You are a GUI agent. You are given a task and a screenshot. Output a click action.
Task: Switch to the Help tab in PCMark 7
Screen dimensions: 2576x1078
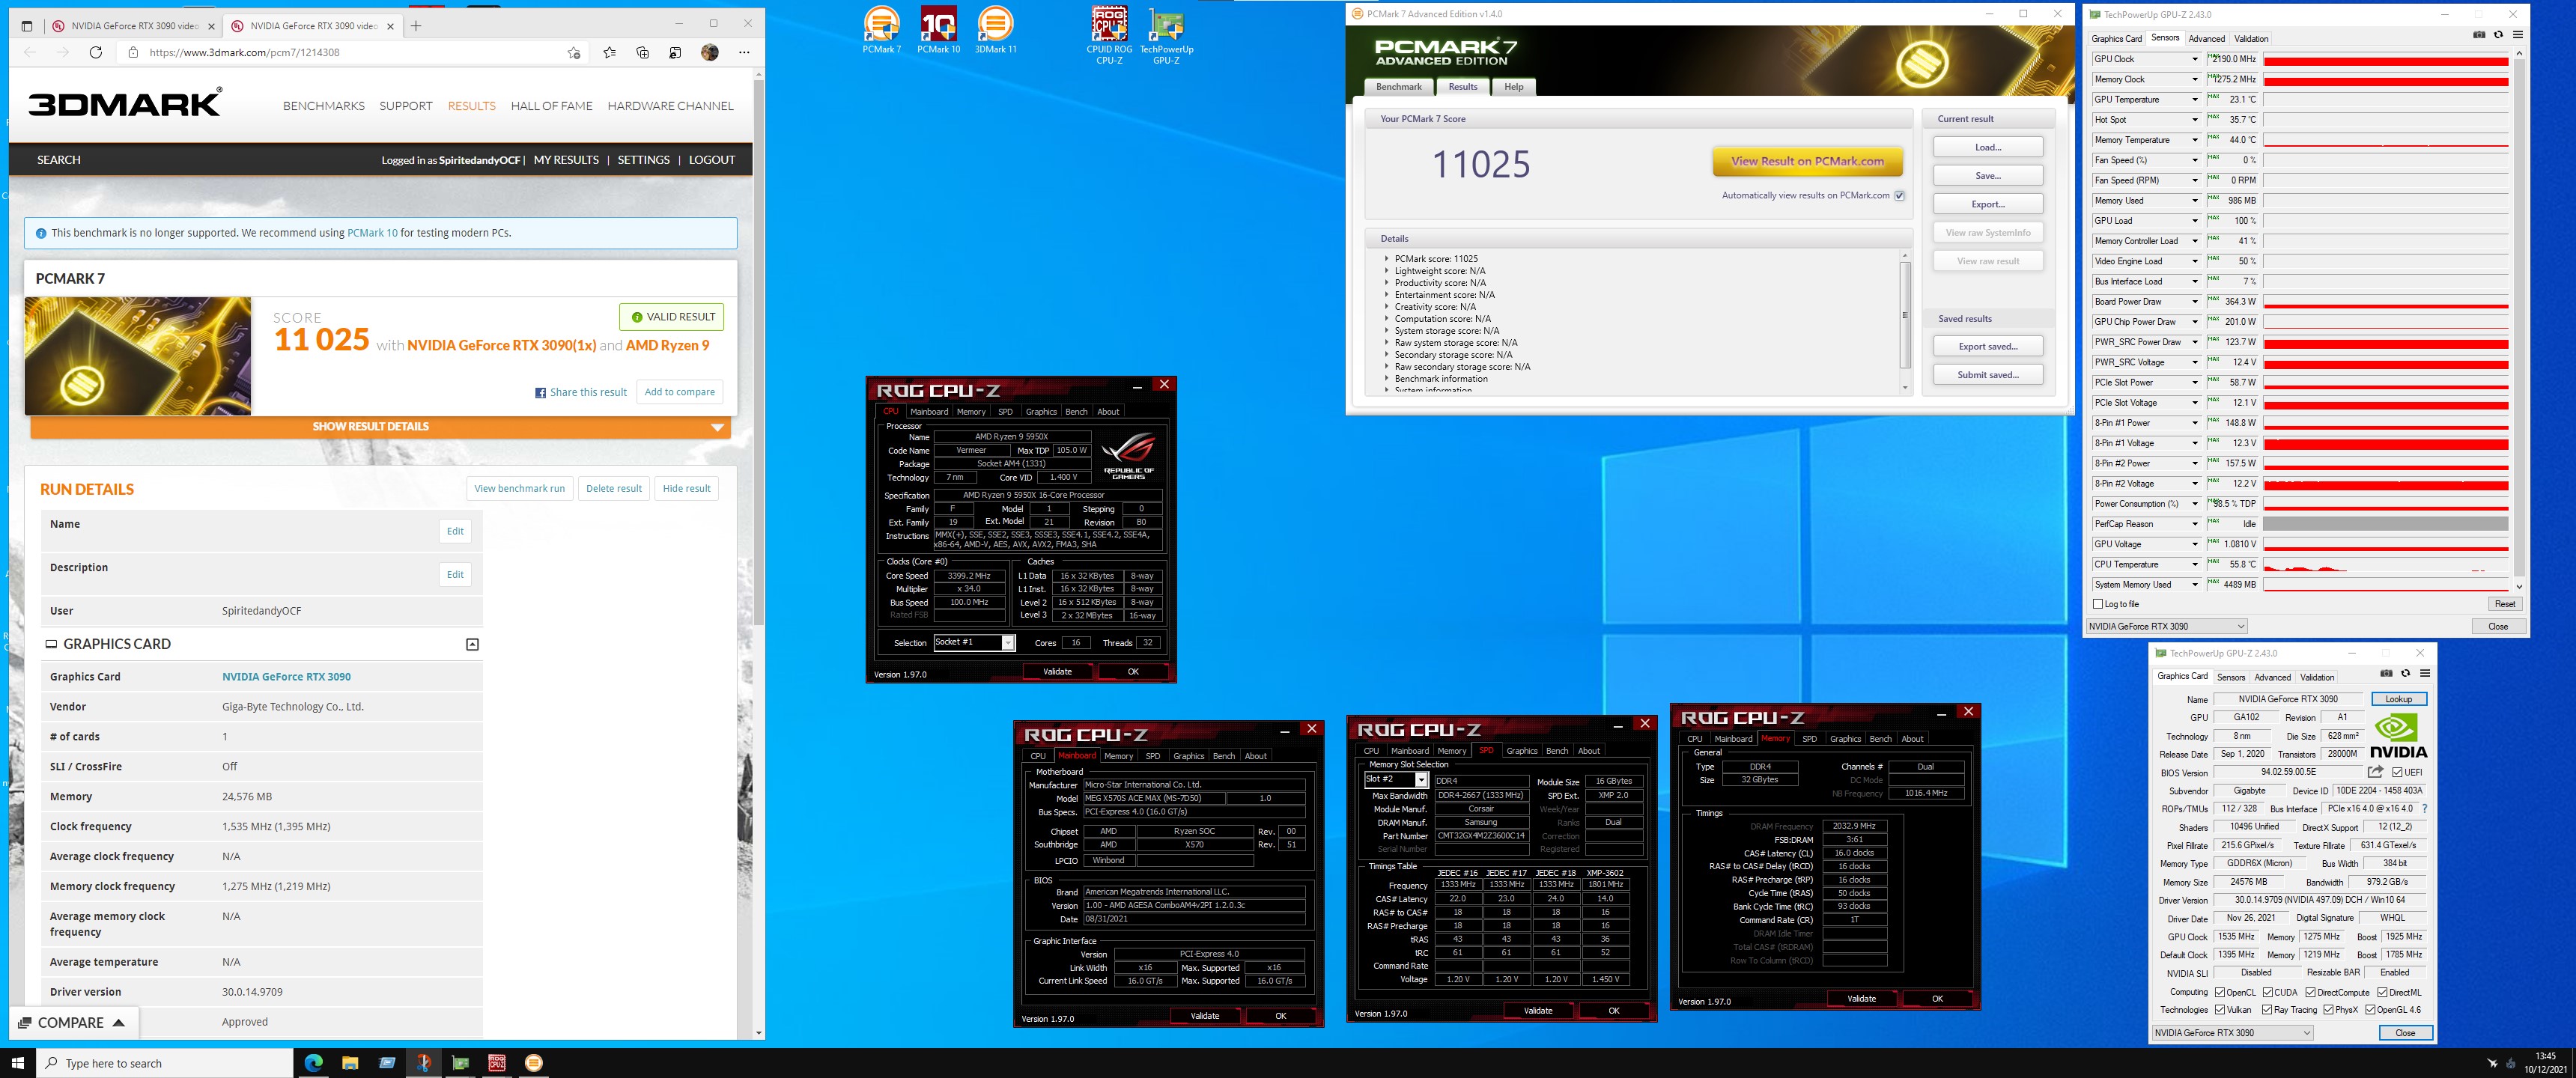(x=1513, y=87)
